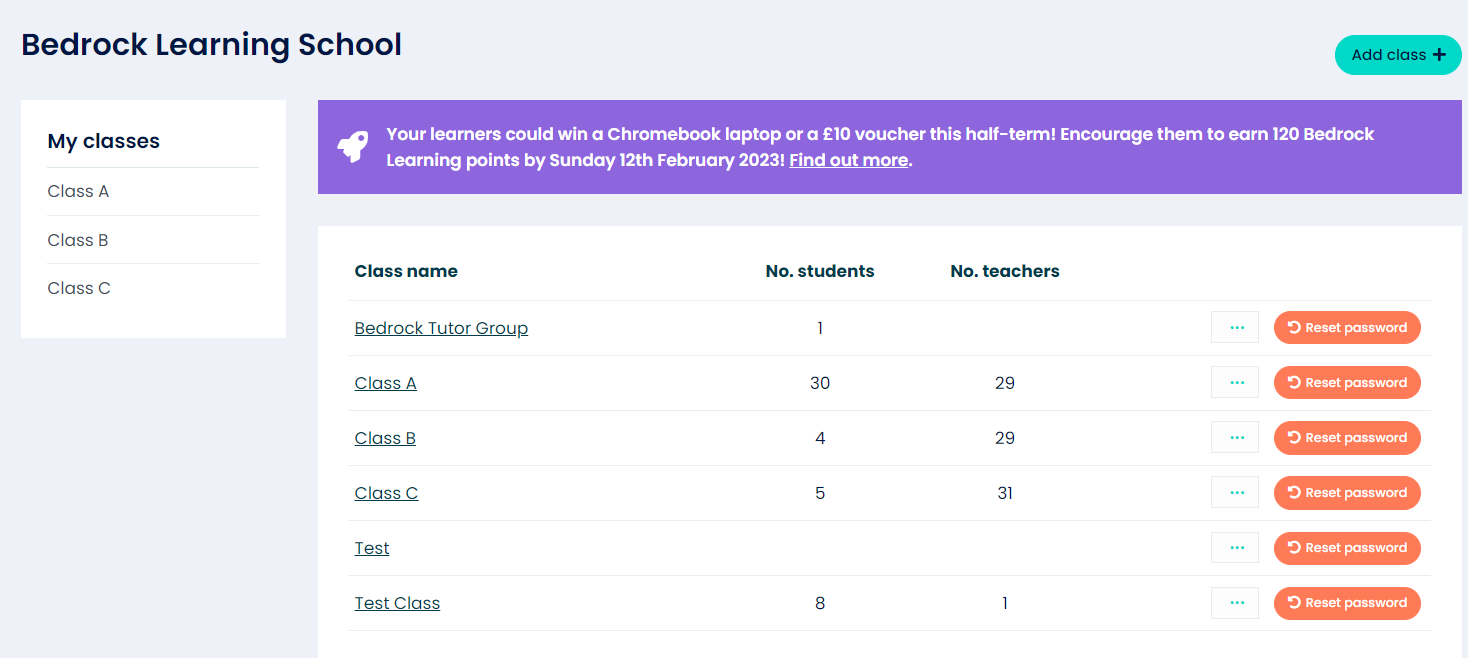The image size is (1468, 658).
Task: Click the rocket icon in the purple banner
Action: coord(352,147)
